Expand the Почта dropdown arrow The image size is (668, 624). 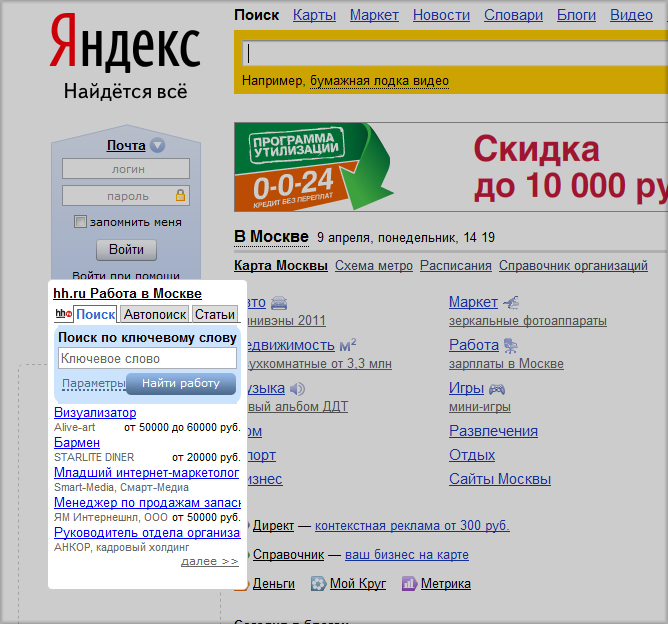coord(157,146)
